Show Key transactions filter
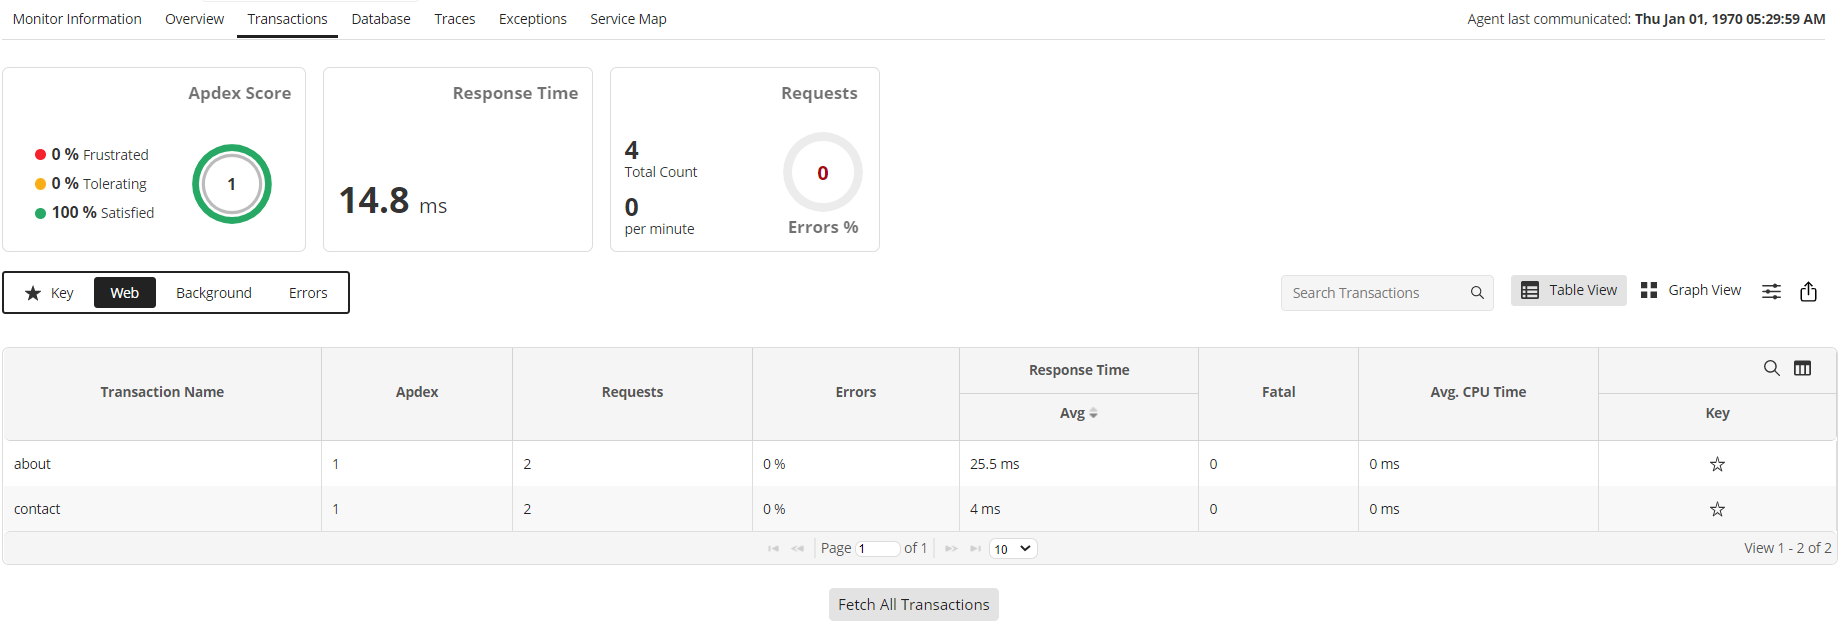 click(x=49, y=293)
